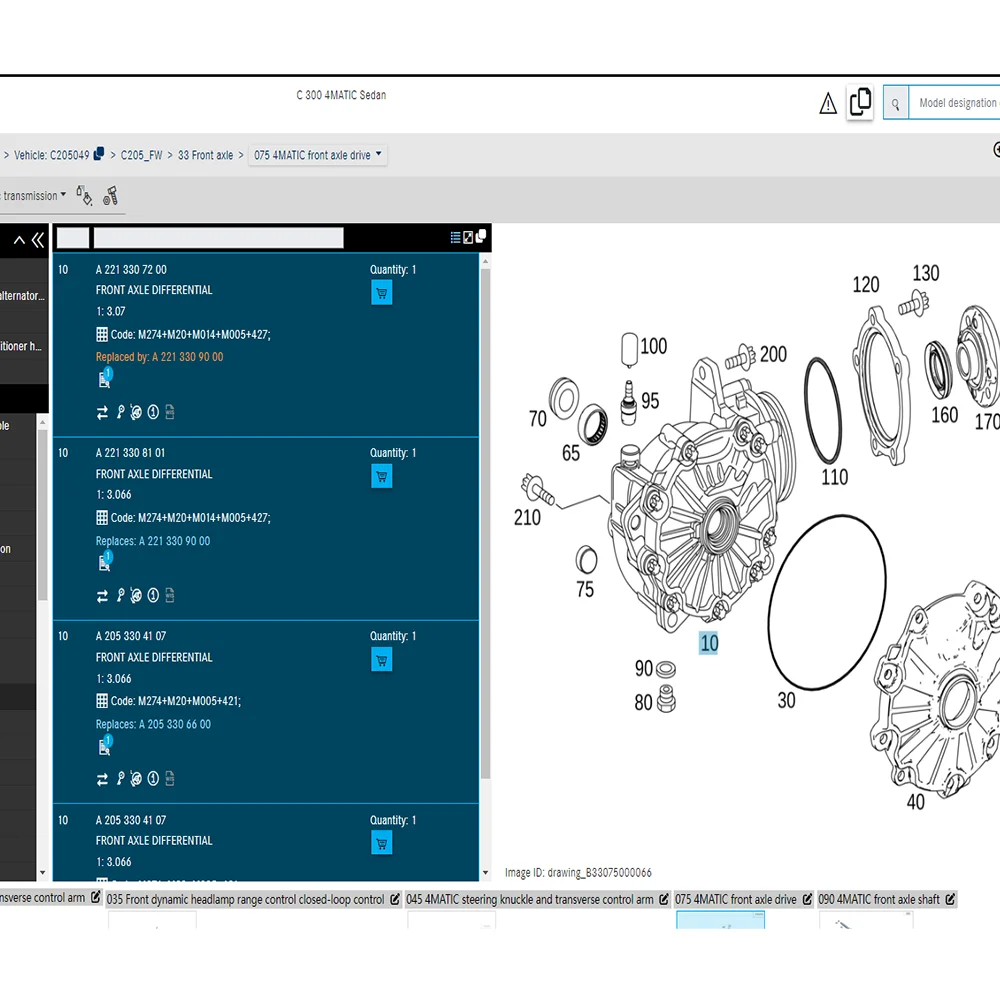Copy vehicle C205049 via breadcrumb copy icon
Screen dimensions: 1000x1000
click(99, 154)
